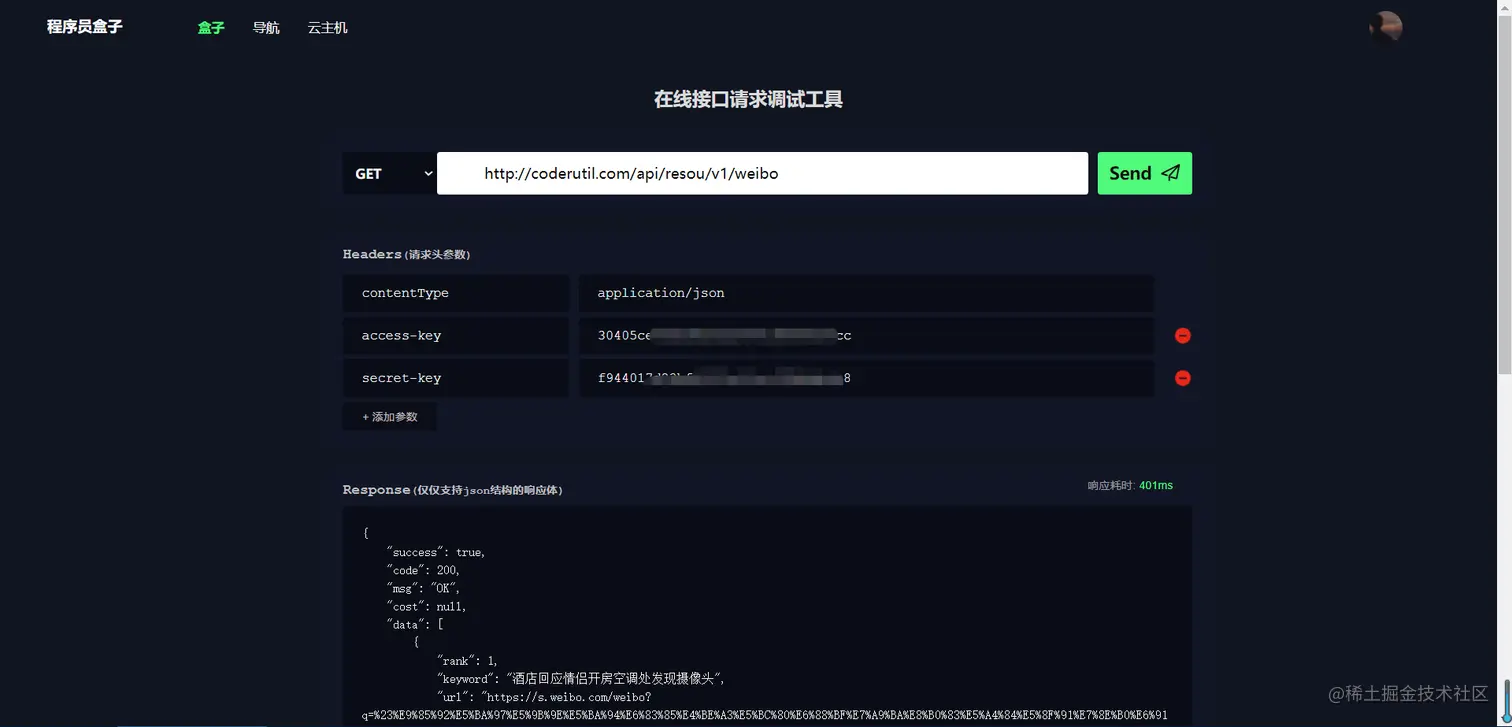Edit the secret-key value field
1512x727 pixels.
866,378
